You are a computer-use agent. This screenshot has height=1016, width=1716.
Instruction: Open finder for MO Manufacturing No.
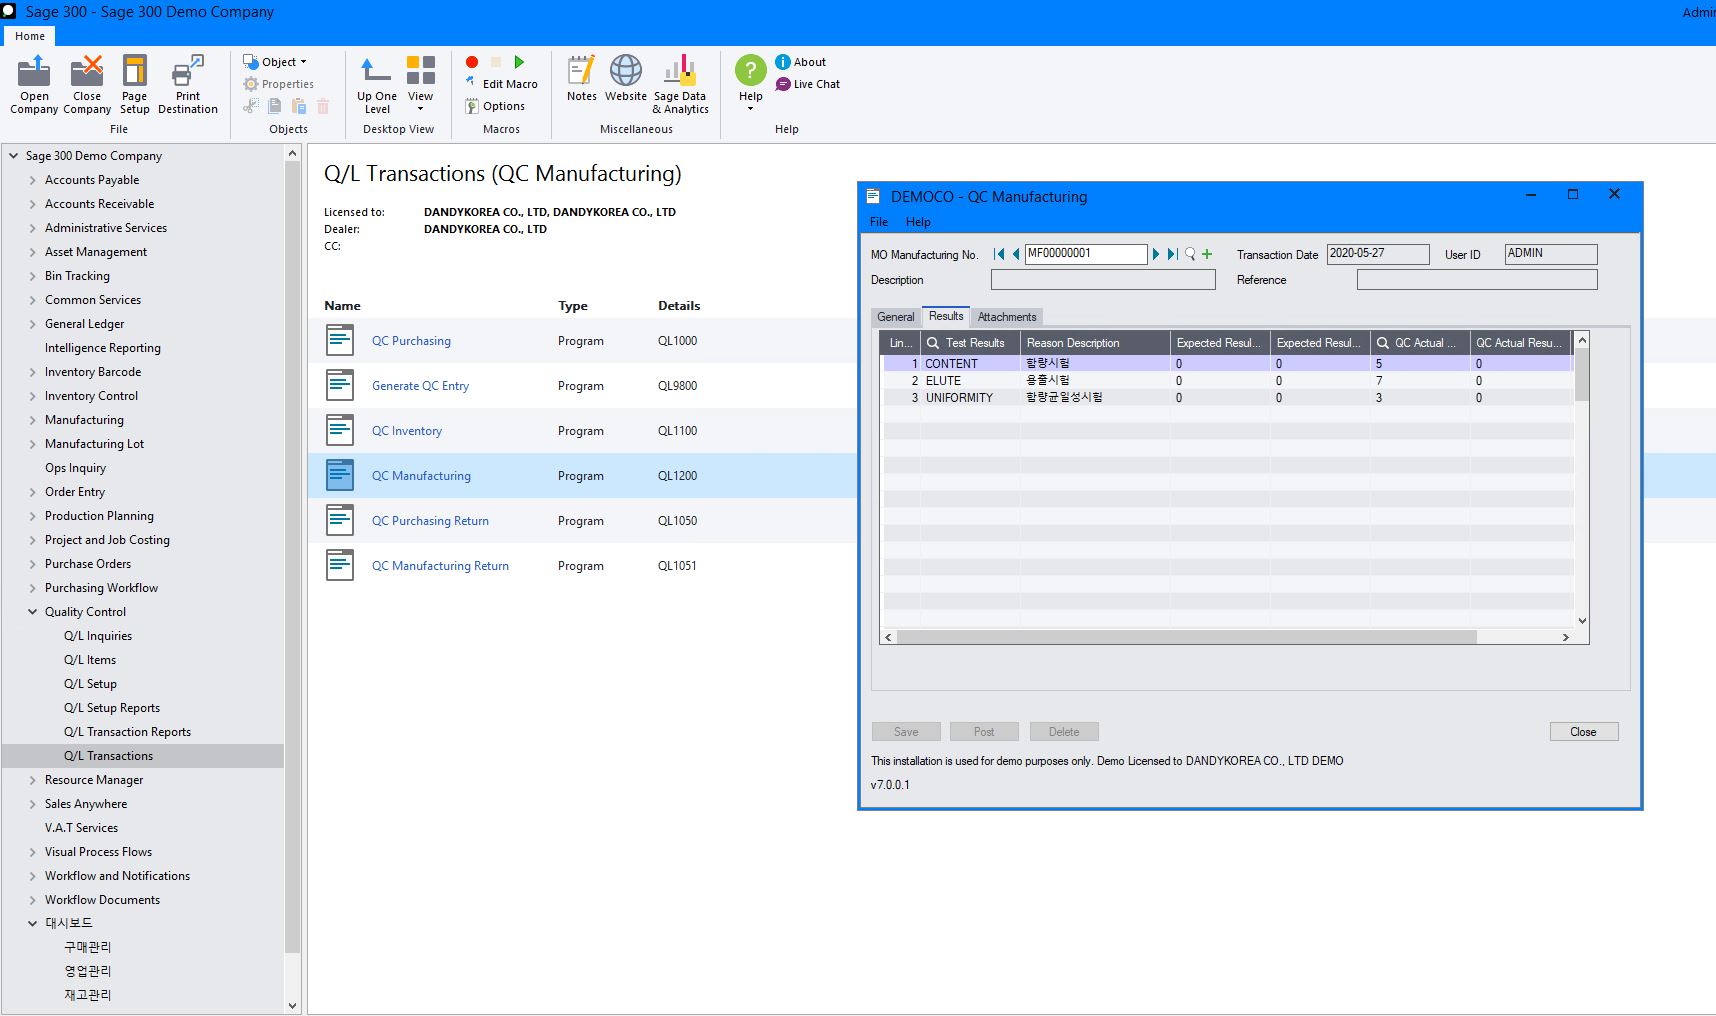tap(1190, 254)
